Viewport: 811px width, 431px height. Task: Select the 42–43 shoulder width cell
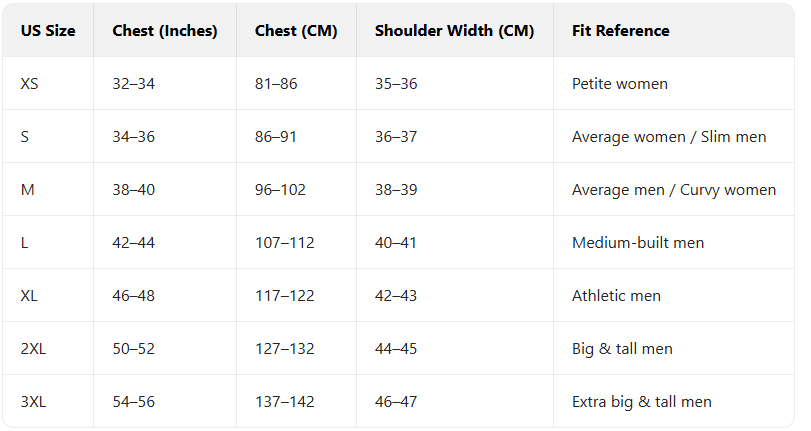(x=396, y=296)
